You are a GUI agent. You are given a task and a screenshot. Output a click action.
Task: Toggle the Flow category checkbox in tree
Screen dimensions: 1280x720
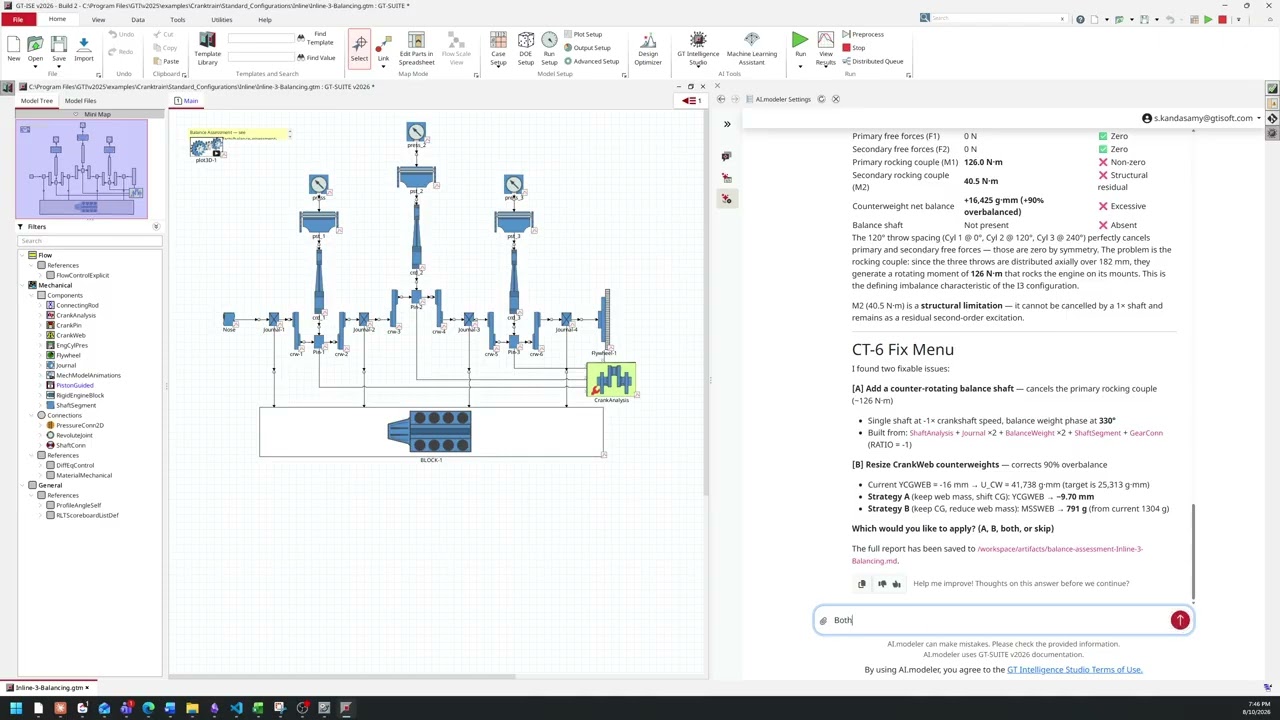[x=32, y=255]
